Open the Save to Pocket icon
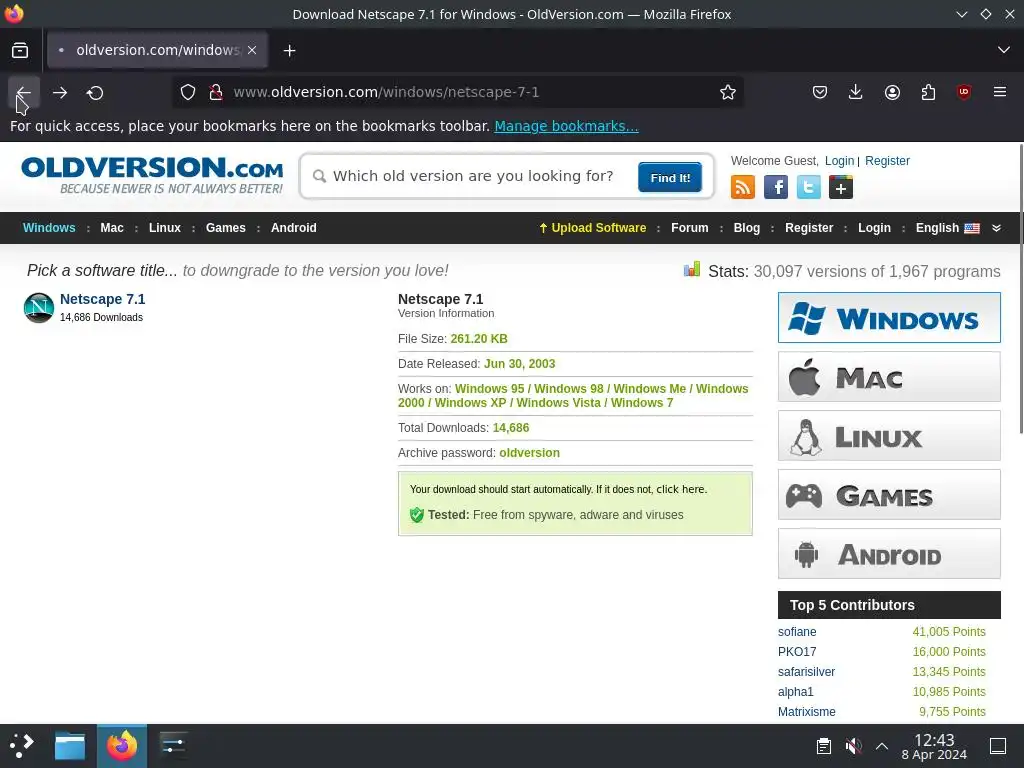This screenshot has width=1024, height=768. coord(820,92)
